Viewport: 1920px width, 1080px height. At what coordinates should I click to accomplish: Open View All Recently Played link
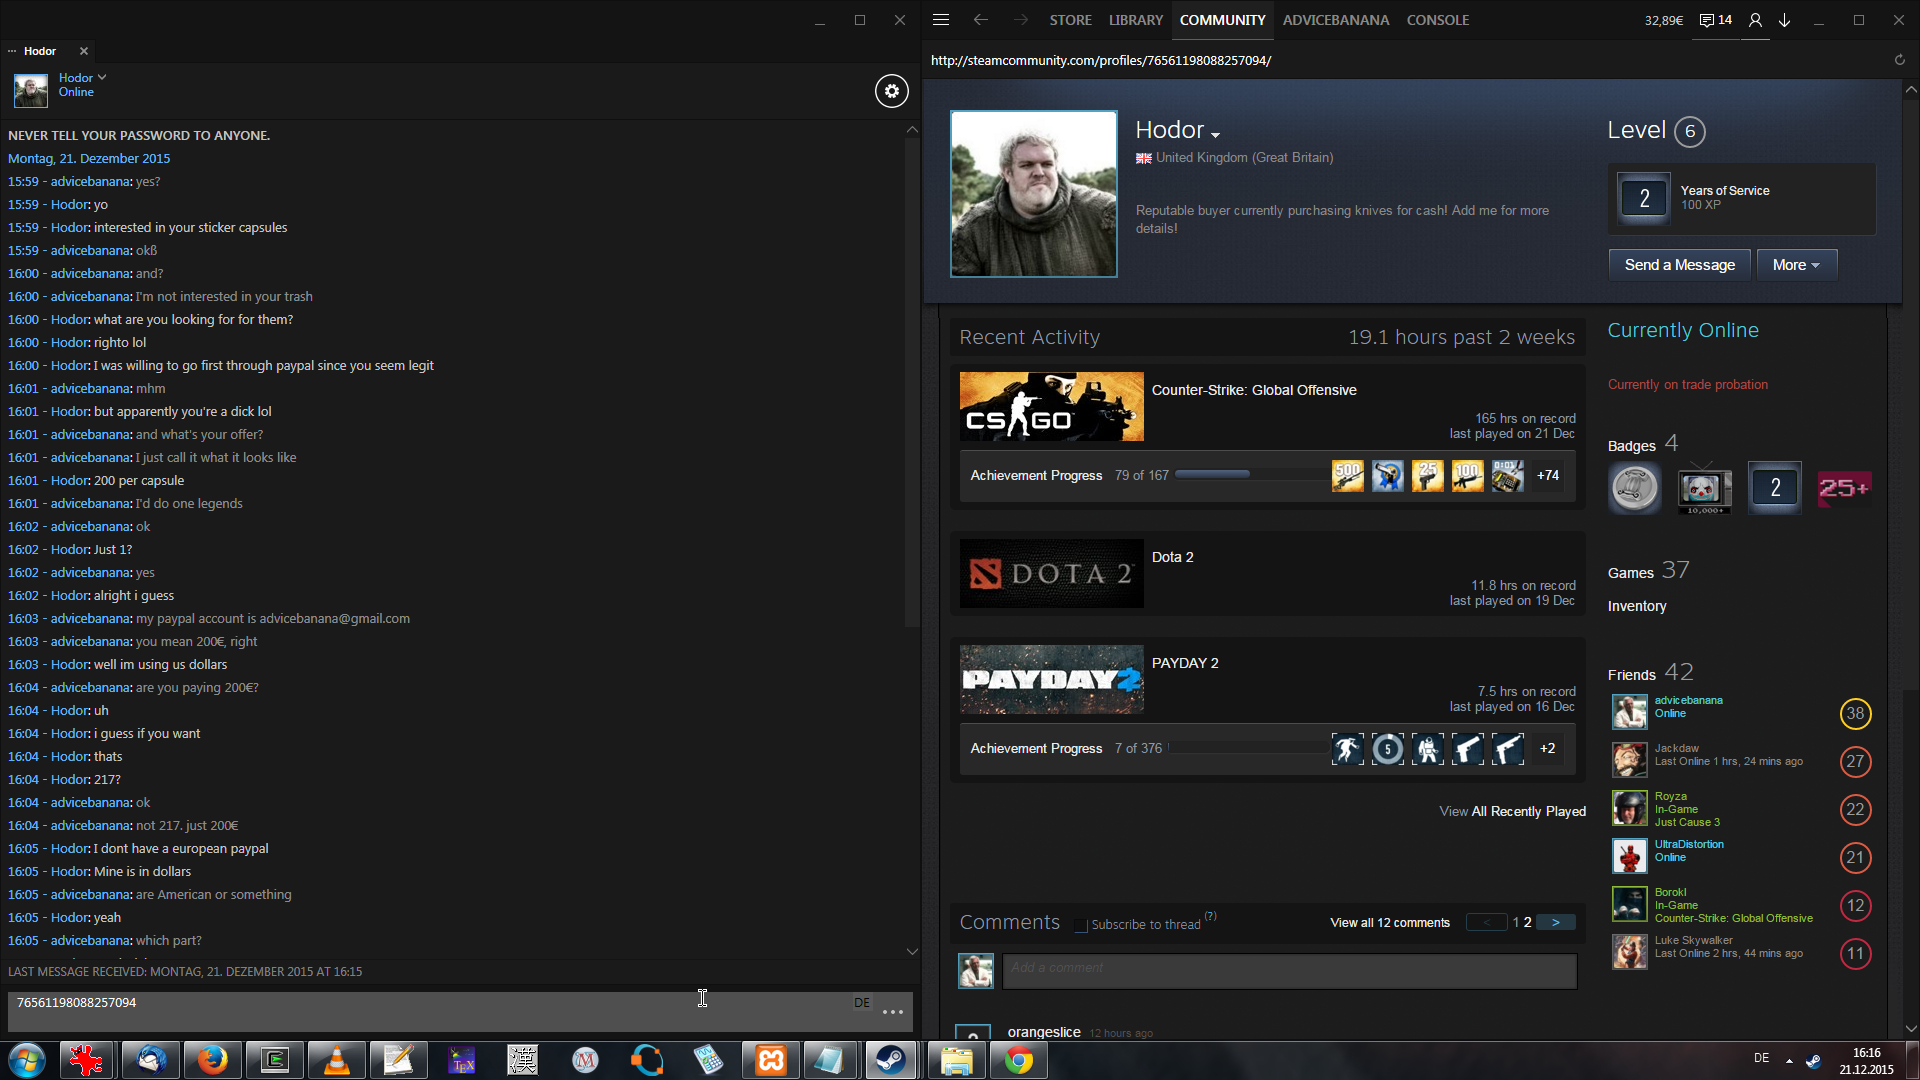(x=1512, y=811)
